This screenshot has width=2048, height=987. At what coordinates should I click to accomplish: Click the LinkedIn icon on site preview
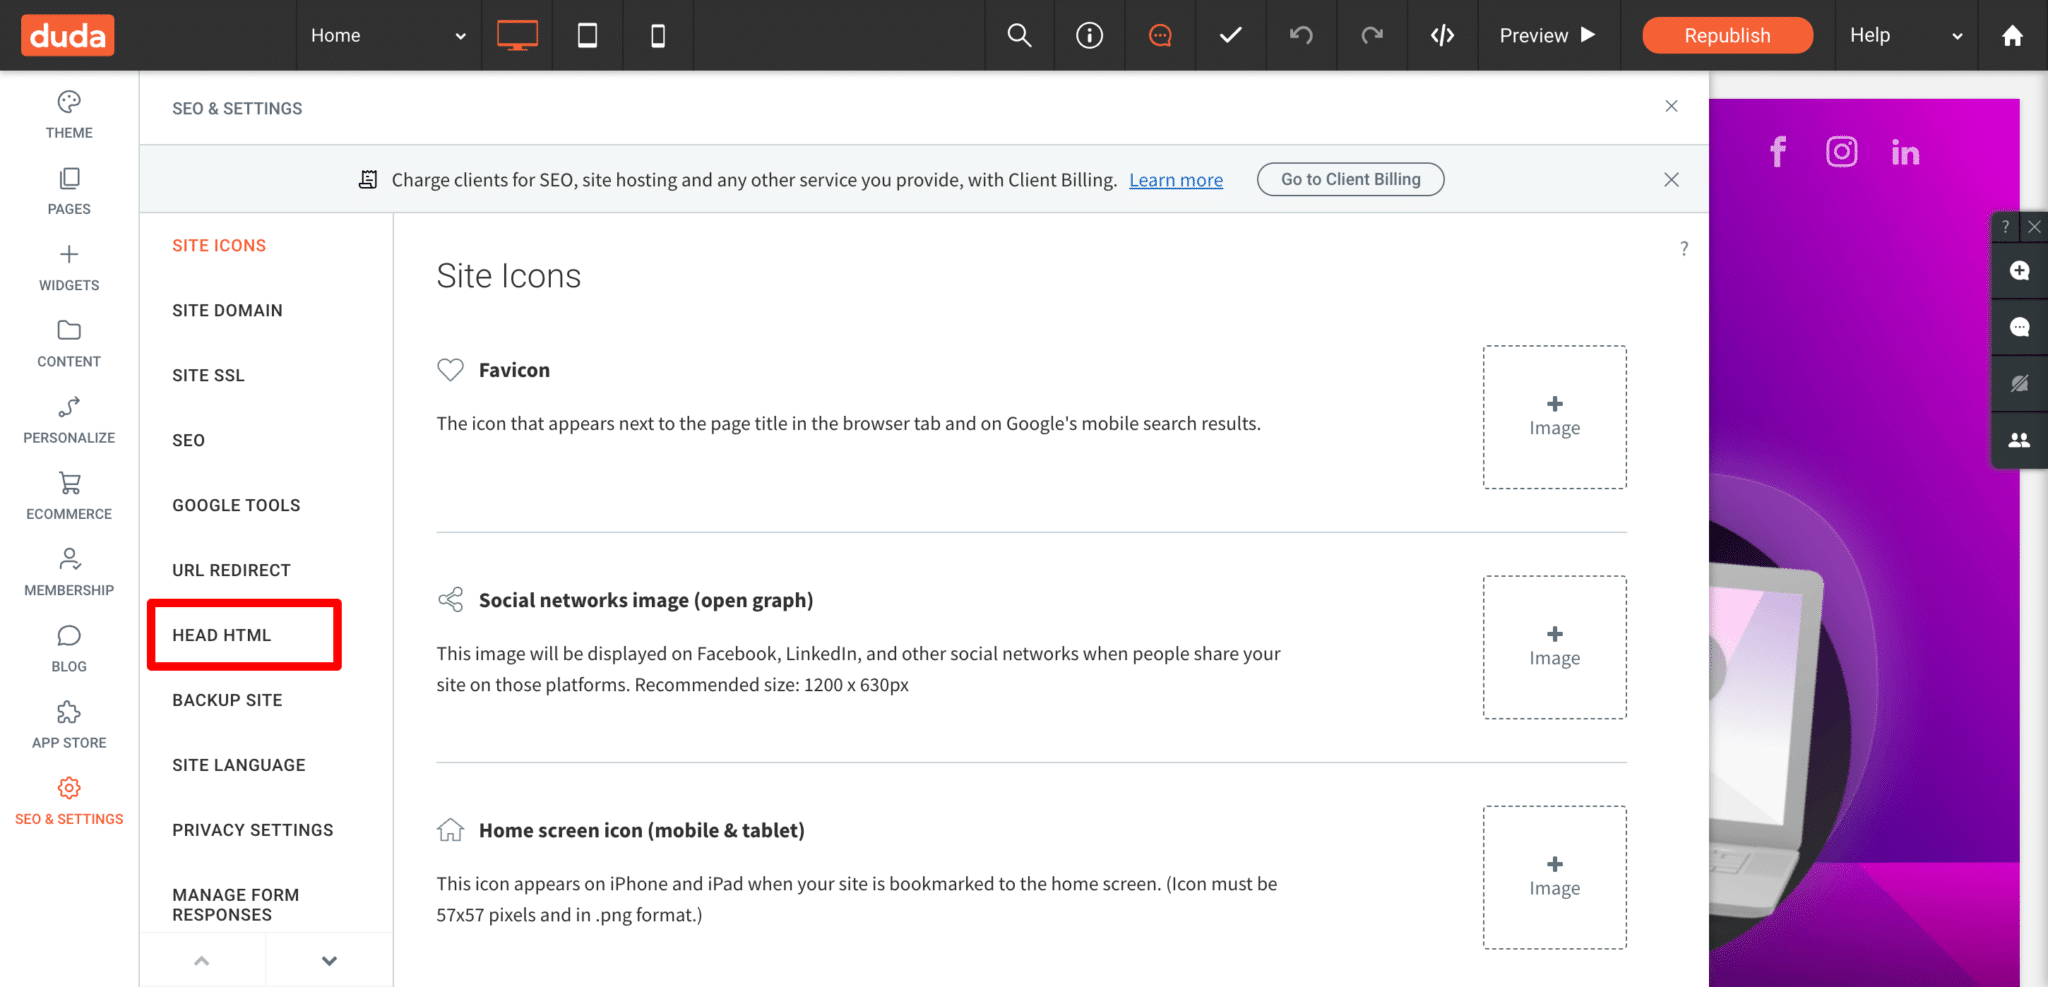click(1905, 152)
